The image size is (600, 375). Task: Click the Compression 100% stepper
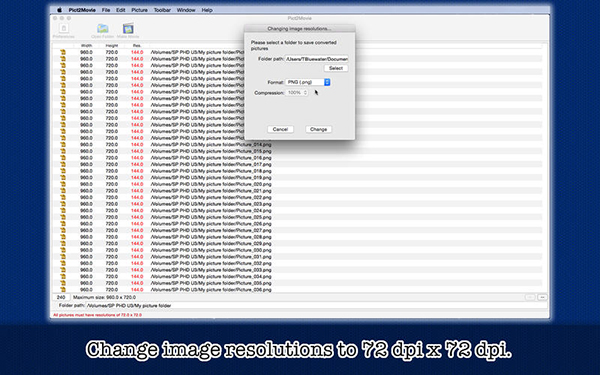[305, 93]
